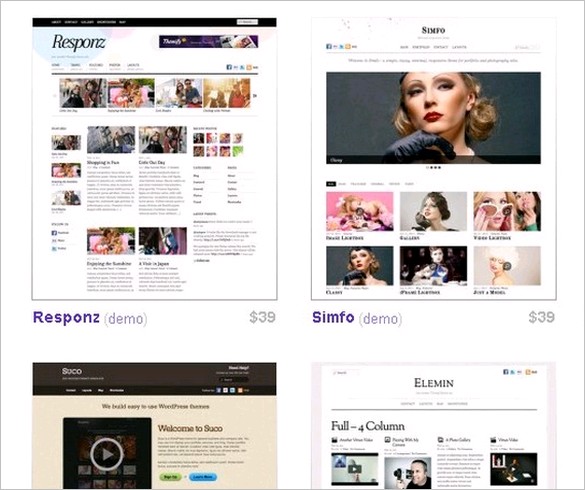Open 'Shopping is Fun' post in Responz preview
Image resolution: width=585 pixels, height=490 pixels.
(103, 163)
